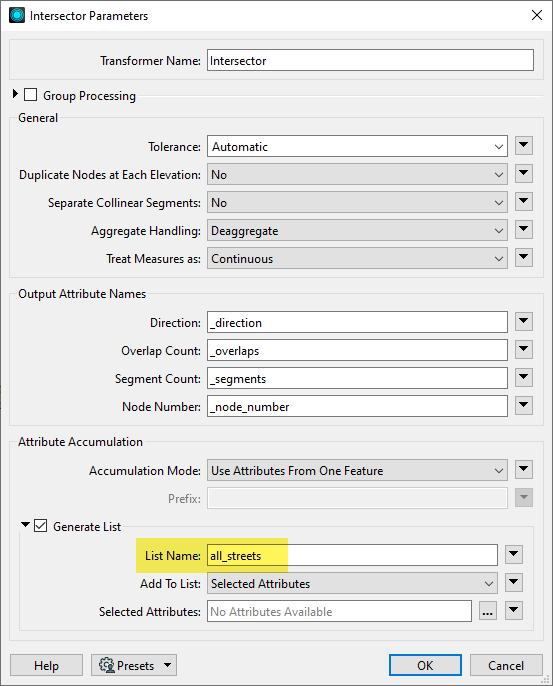Image resolution: width=553 pixels, height=686 pixels.
Task: Open Separate Collinear Segments dropdown
Action: coord(357,203)
